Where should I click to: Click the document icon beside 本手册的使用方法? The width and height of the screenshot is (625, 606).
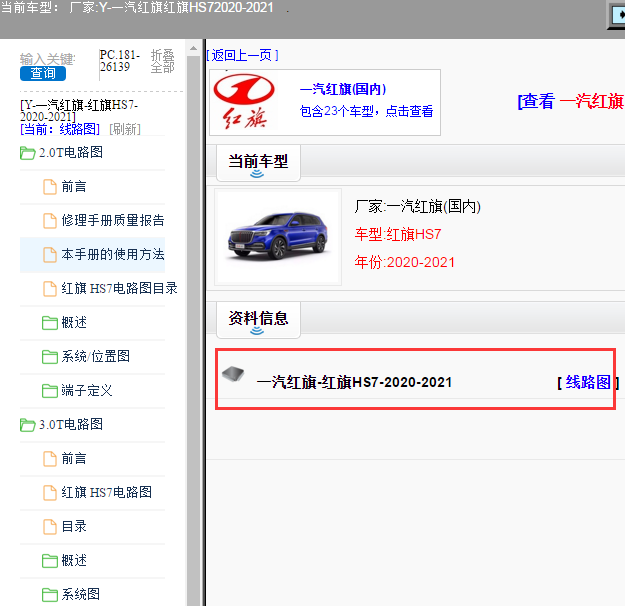(50, 254)
